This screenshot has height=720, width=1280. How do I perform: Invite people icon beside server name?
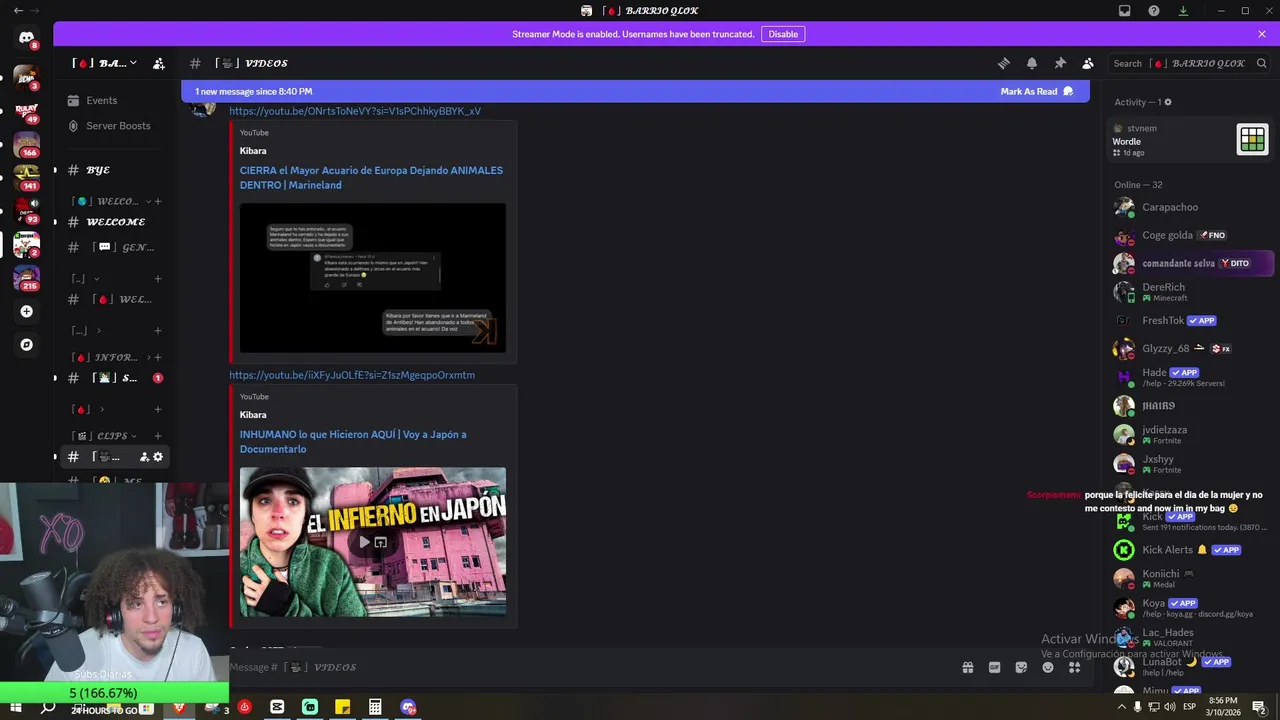[x=159, y=63]
